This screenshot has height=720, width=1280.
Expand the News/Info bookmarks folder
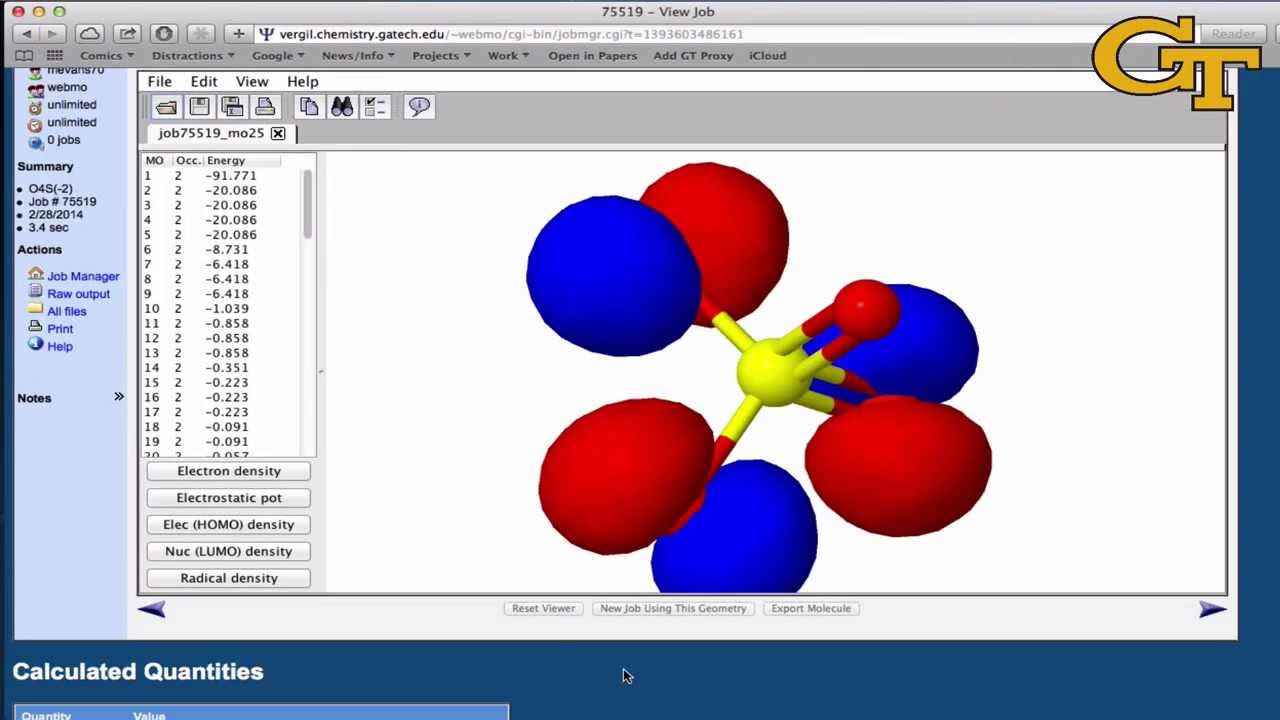click(358, 56)
